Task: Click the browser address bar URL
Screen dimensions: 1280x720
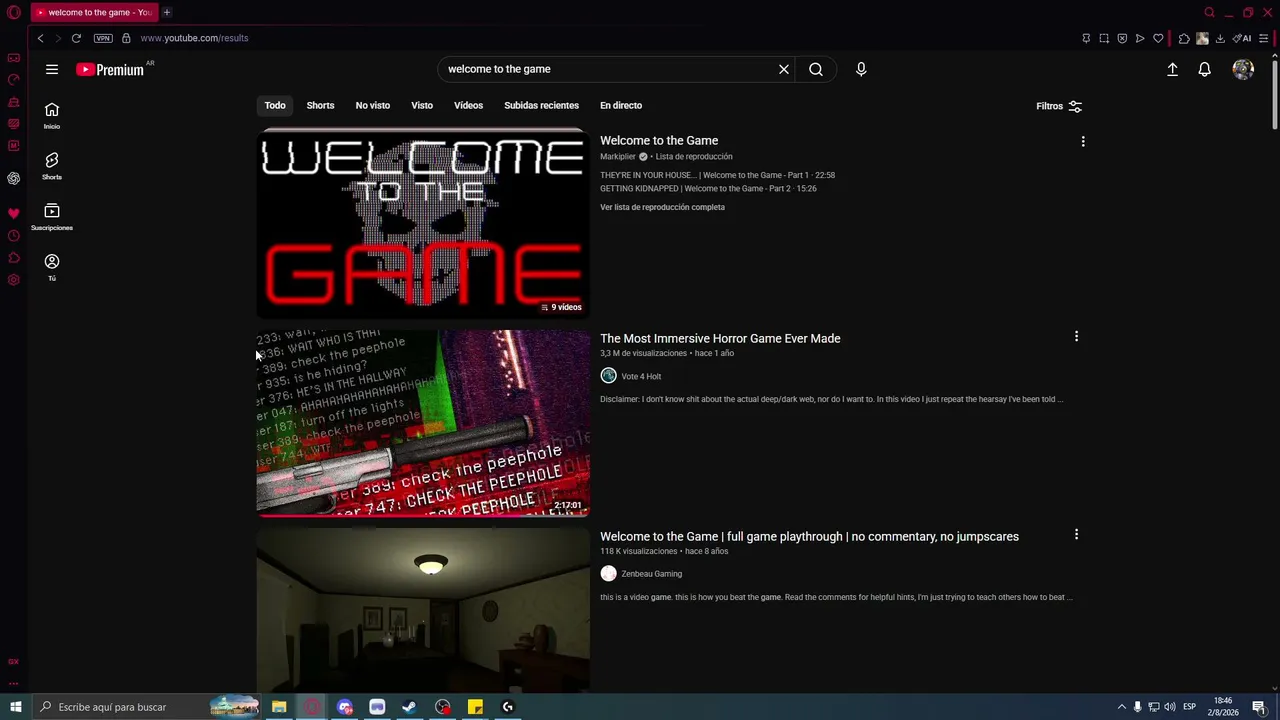Action: [x=194, y=38]
